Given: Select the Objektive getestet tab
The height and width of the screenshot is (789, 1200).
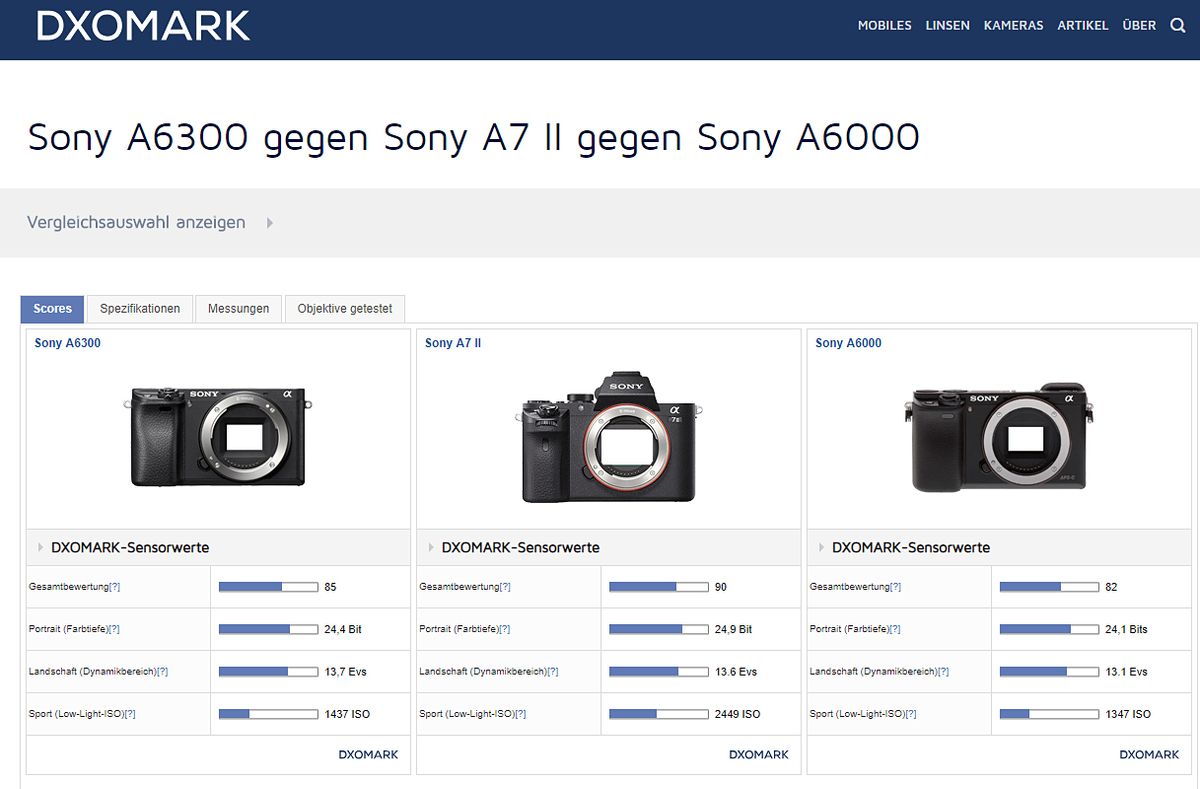Looking at the screenshot, I should pyautogui.click(x=344, y=309).
